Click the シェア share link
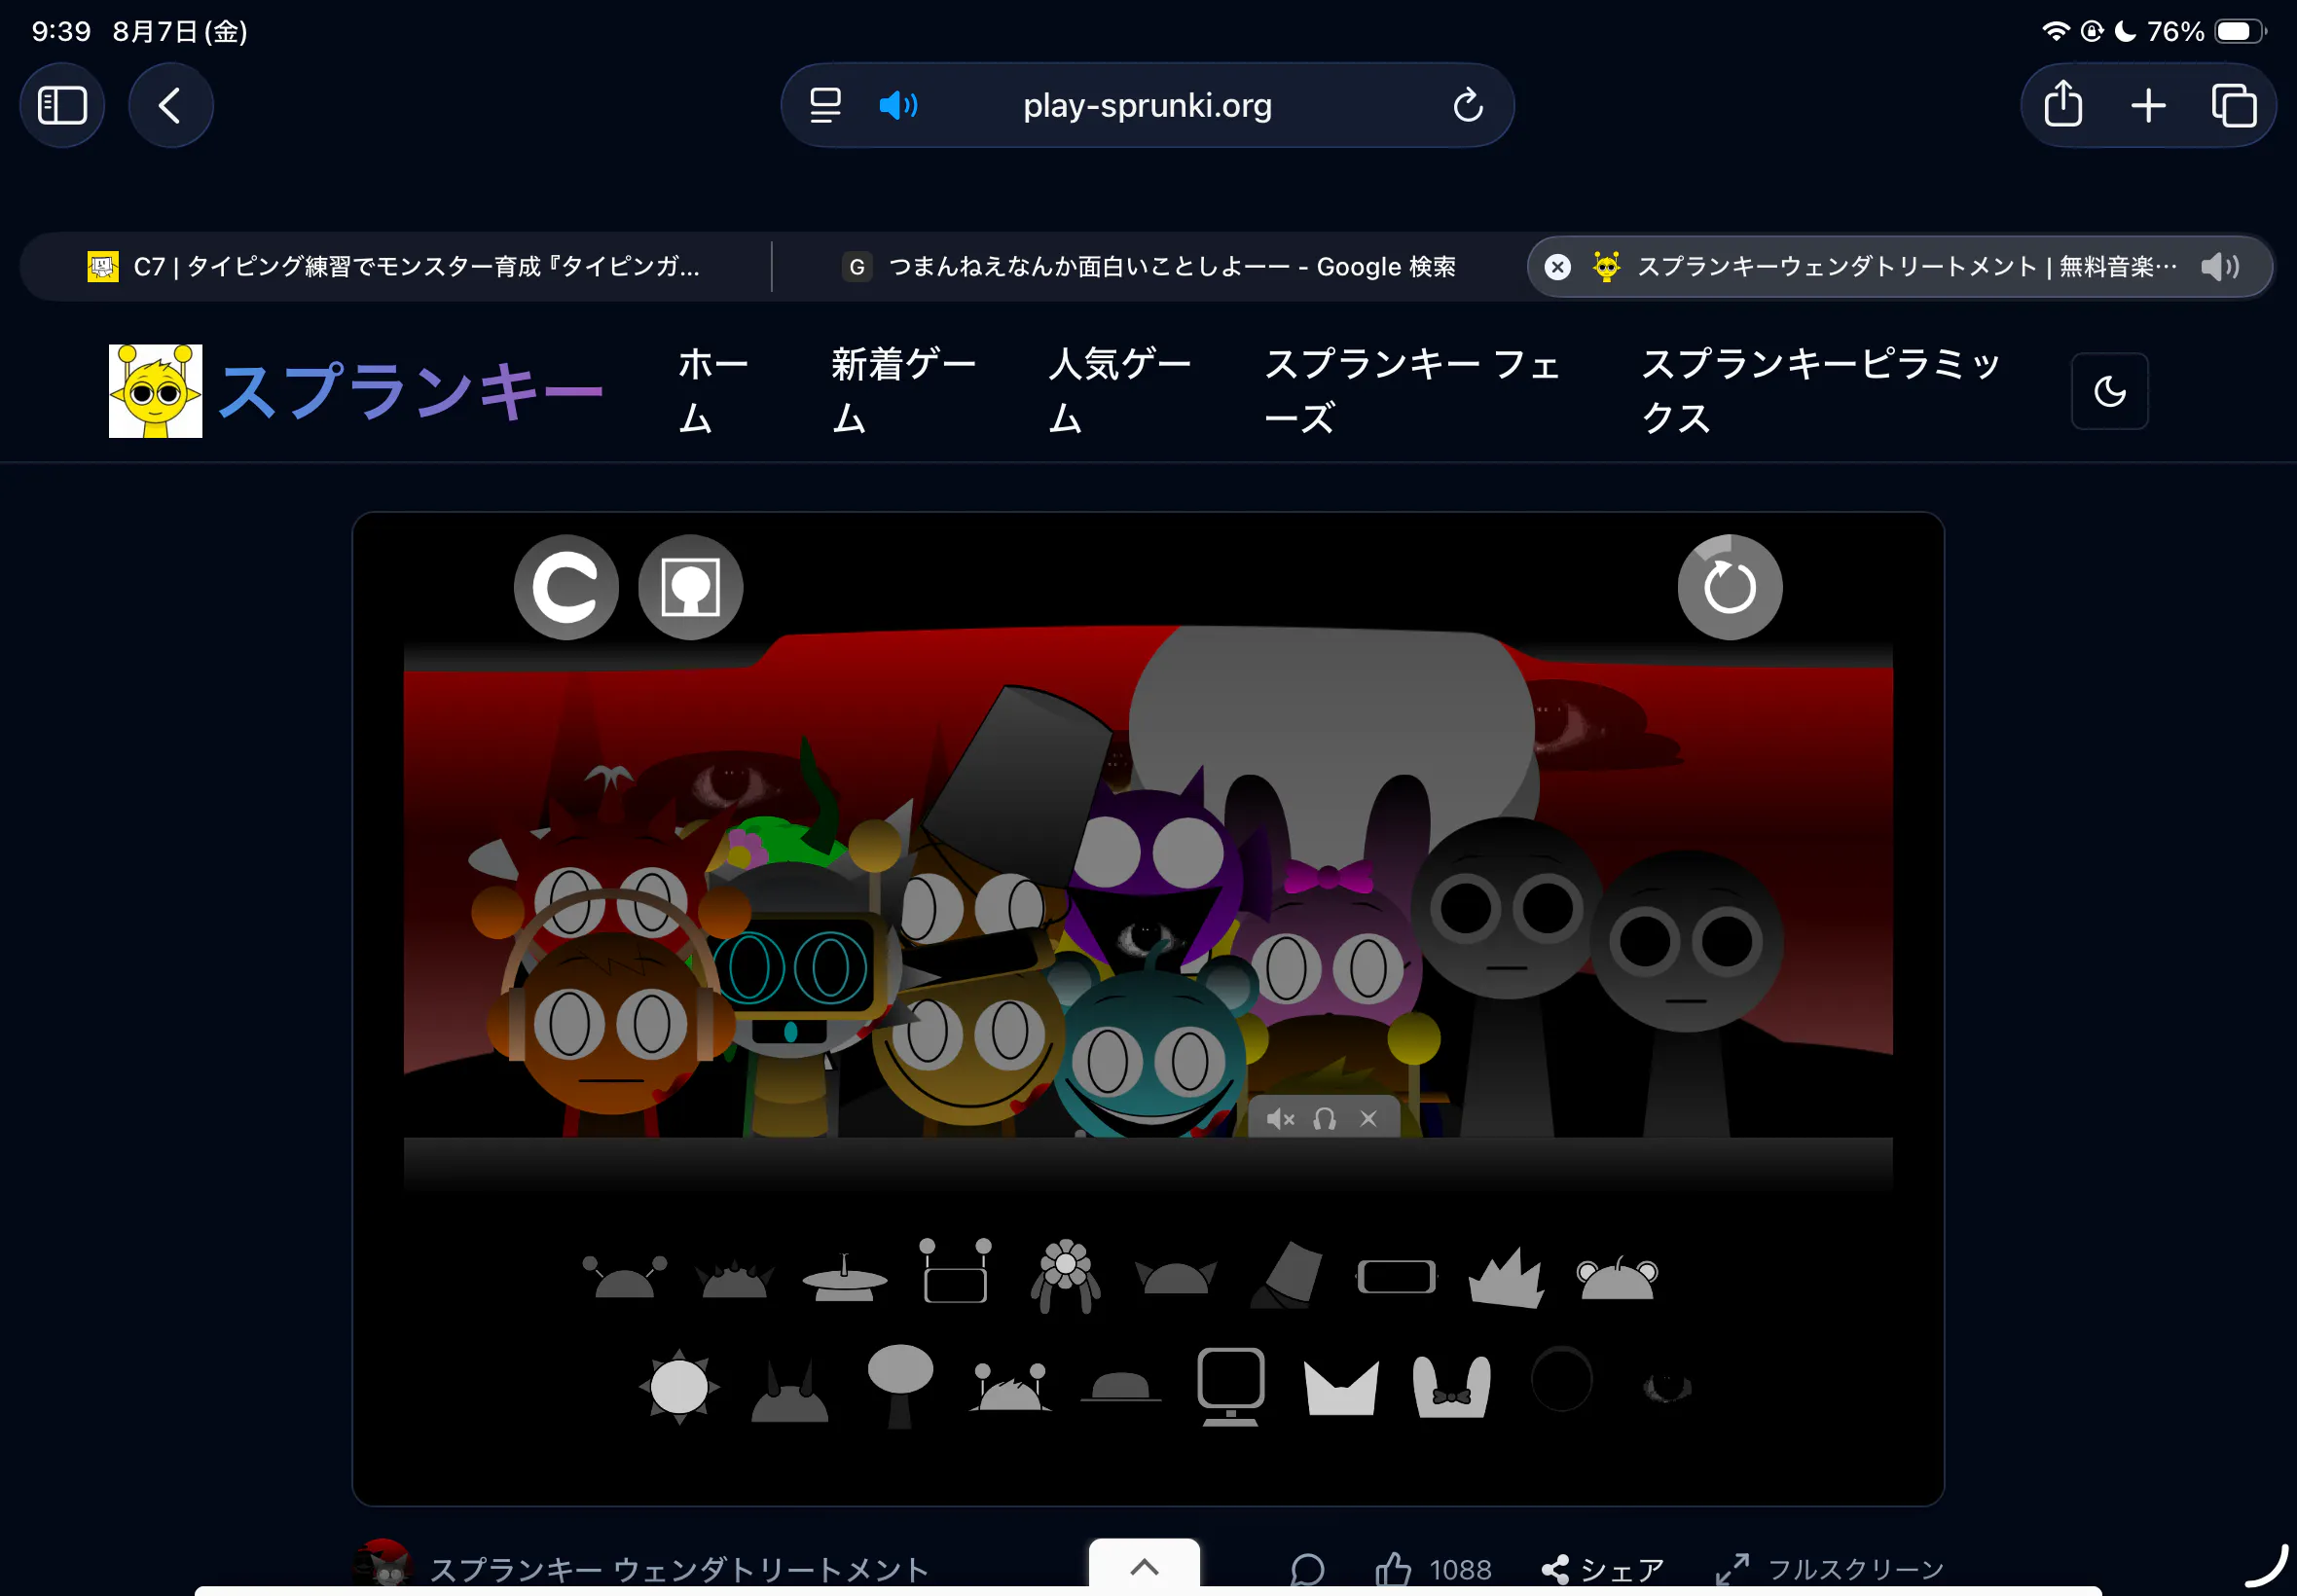Viewport: 2297px width, 1596px height. tap(1603, 1570)
